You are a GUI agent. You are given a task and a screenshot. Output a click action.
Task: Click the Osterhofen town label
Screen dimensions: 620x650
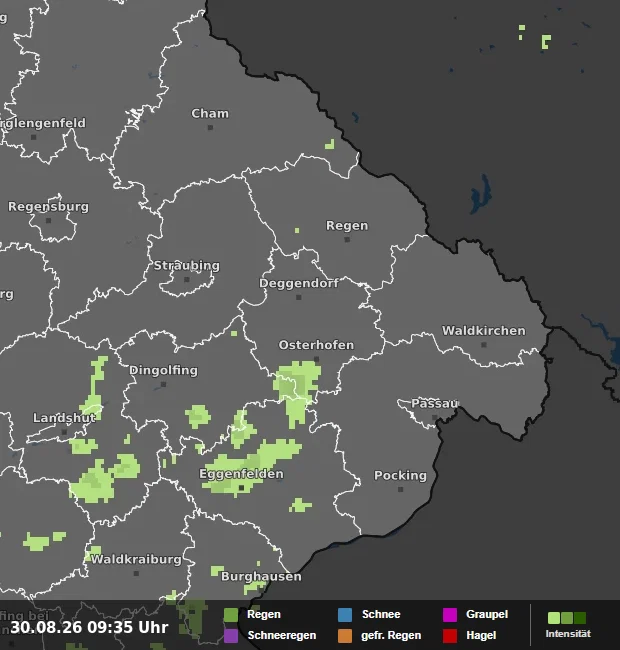(x=316, y=345)
